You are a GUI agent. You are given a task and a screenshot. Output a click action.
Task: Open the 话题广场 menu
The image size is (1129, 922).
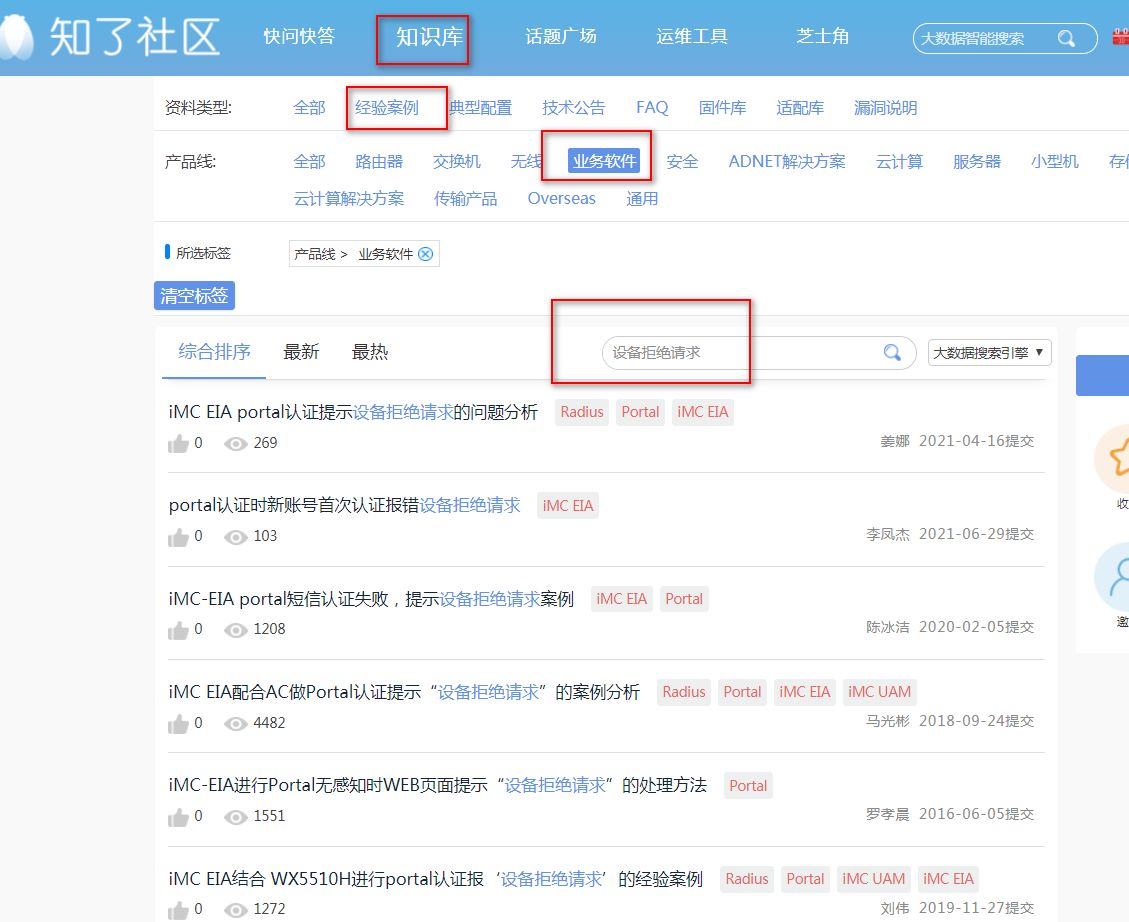[561, 36]
